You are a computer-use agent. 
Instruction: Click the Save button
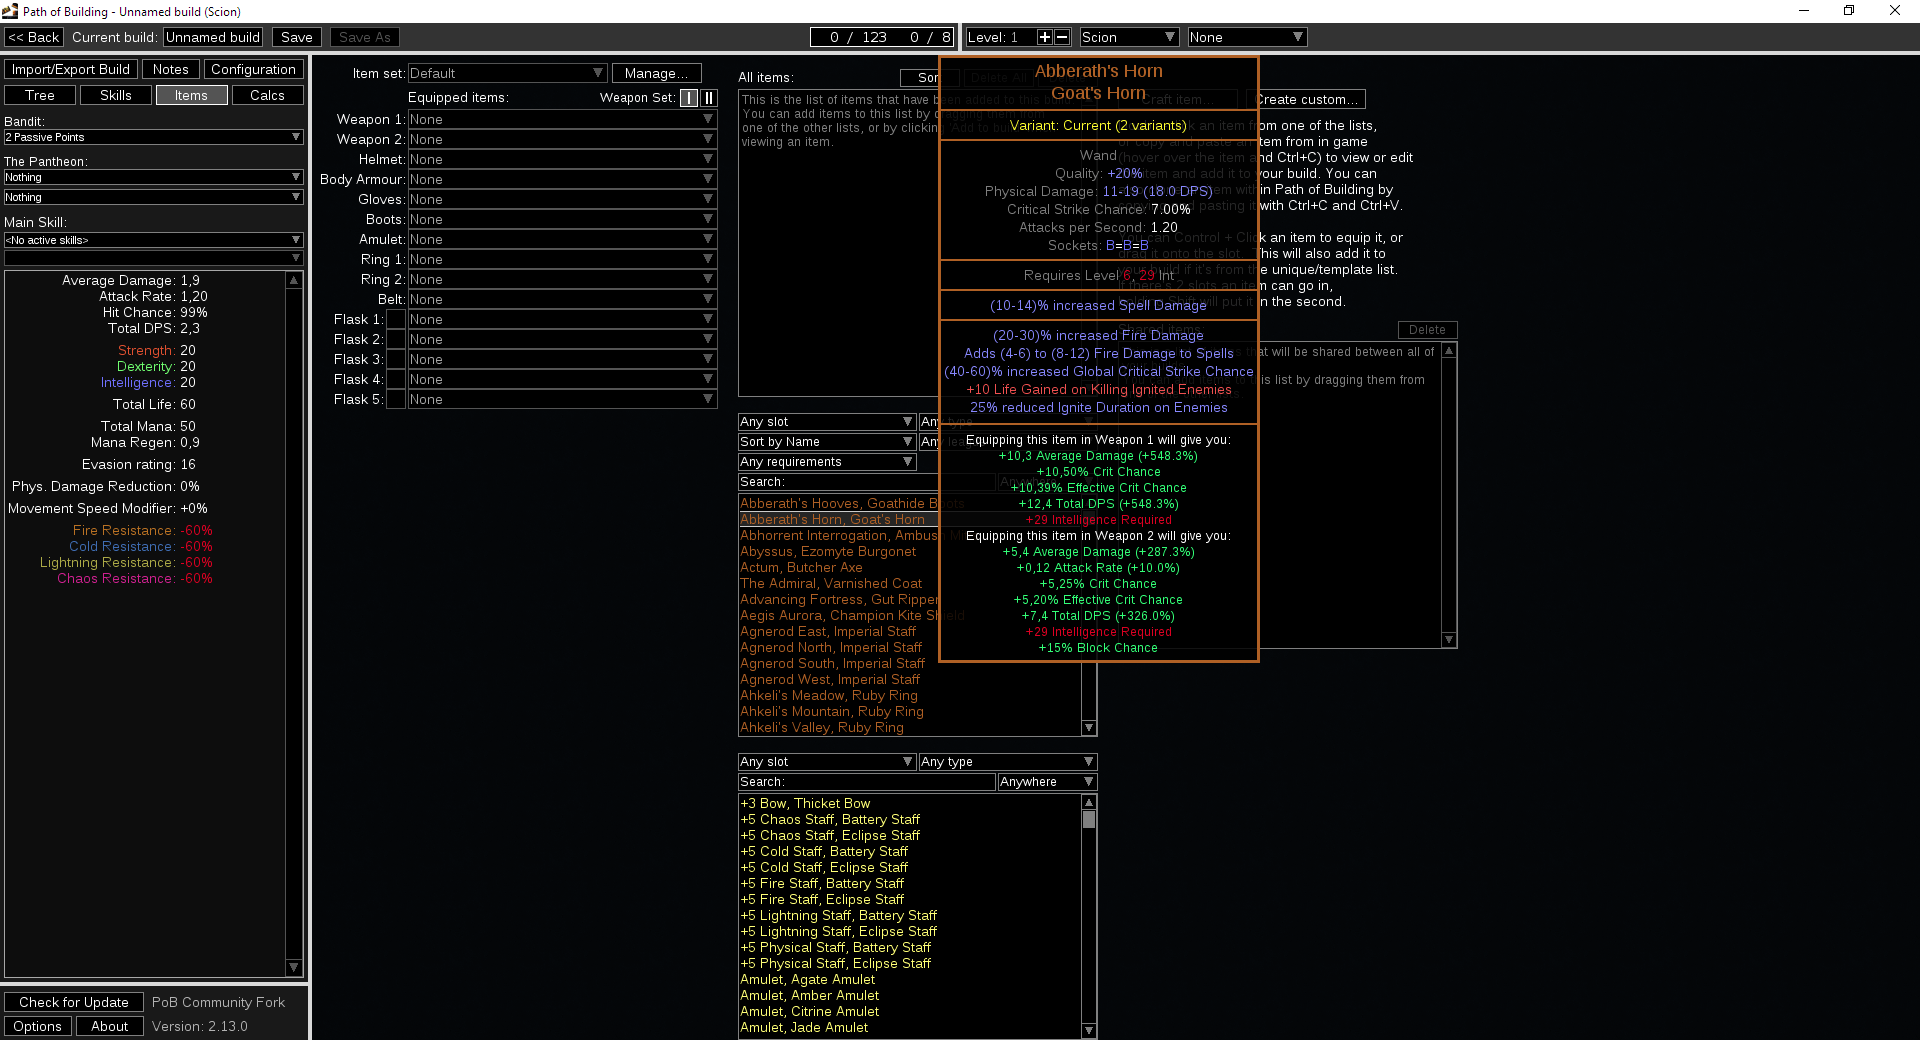click(x=297, y=37)
